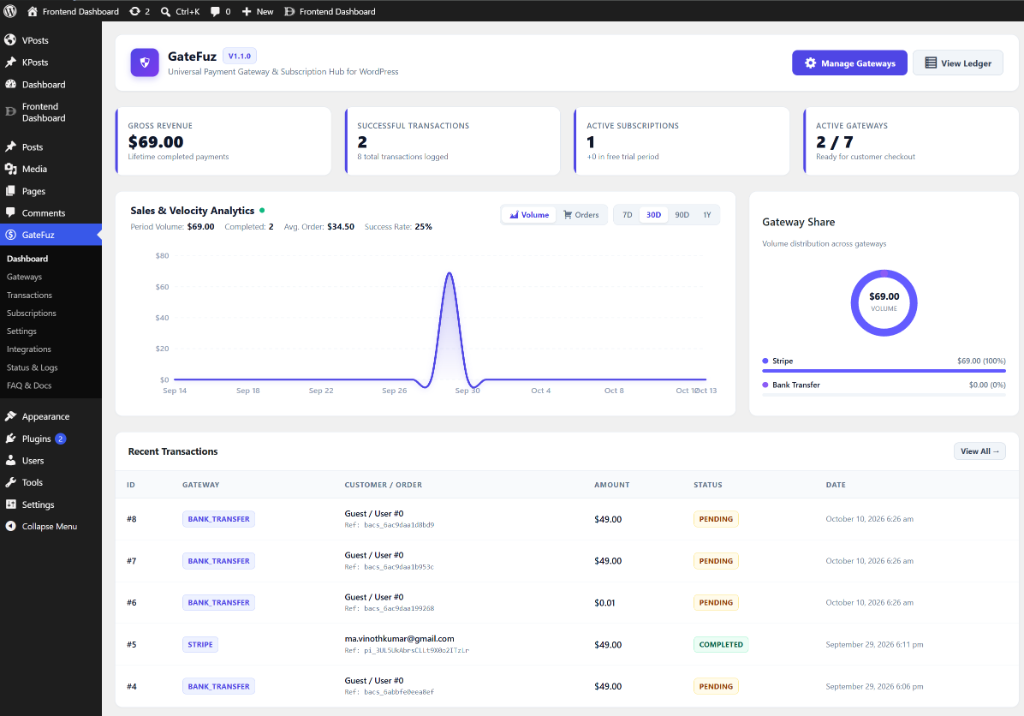Click the Comments sidebar icon
This screenshot has height=716, width=1024.
pos(10,212)
